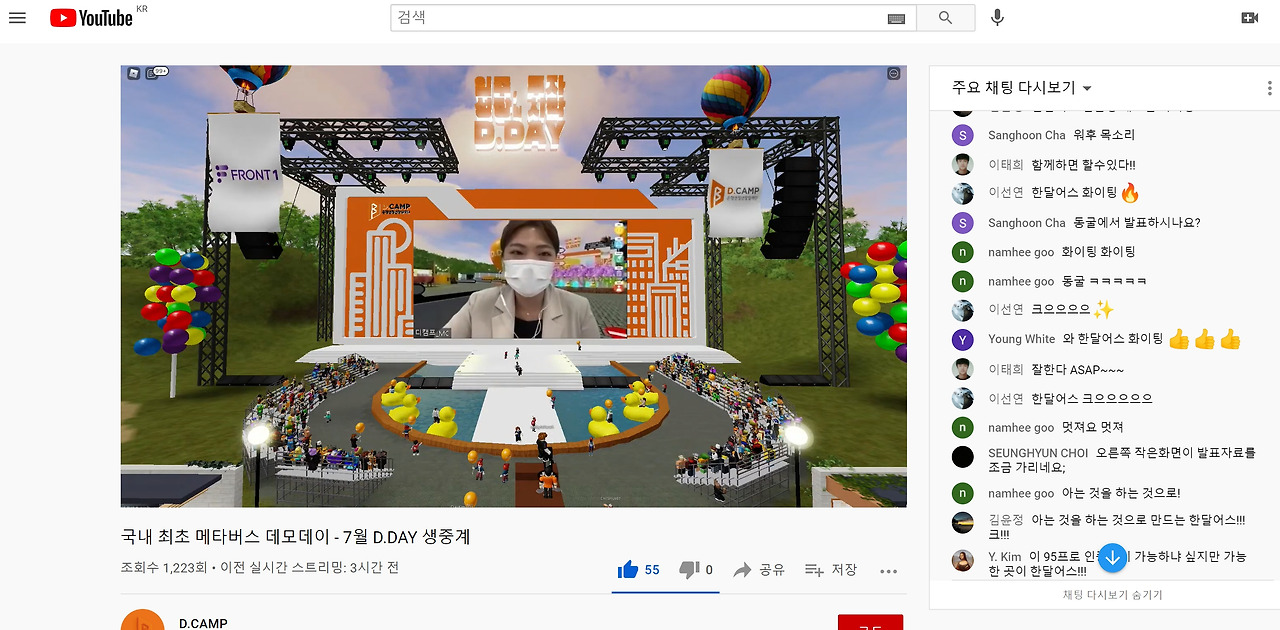The width and height of the screenshot is (1280, 630).
Task: Click SEUNGHYUN CHOI black avatar
Action: tap(963, 457)
